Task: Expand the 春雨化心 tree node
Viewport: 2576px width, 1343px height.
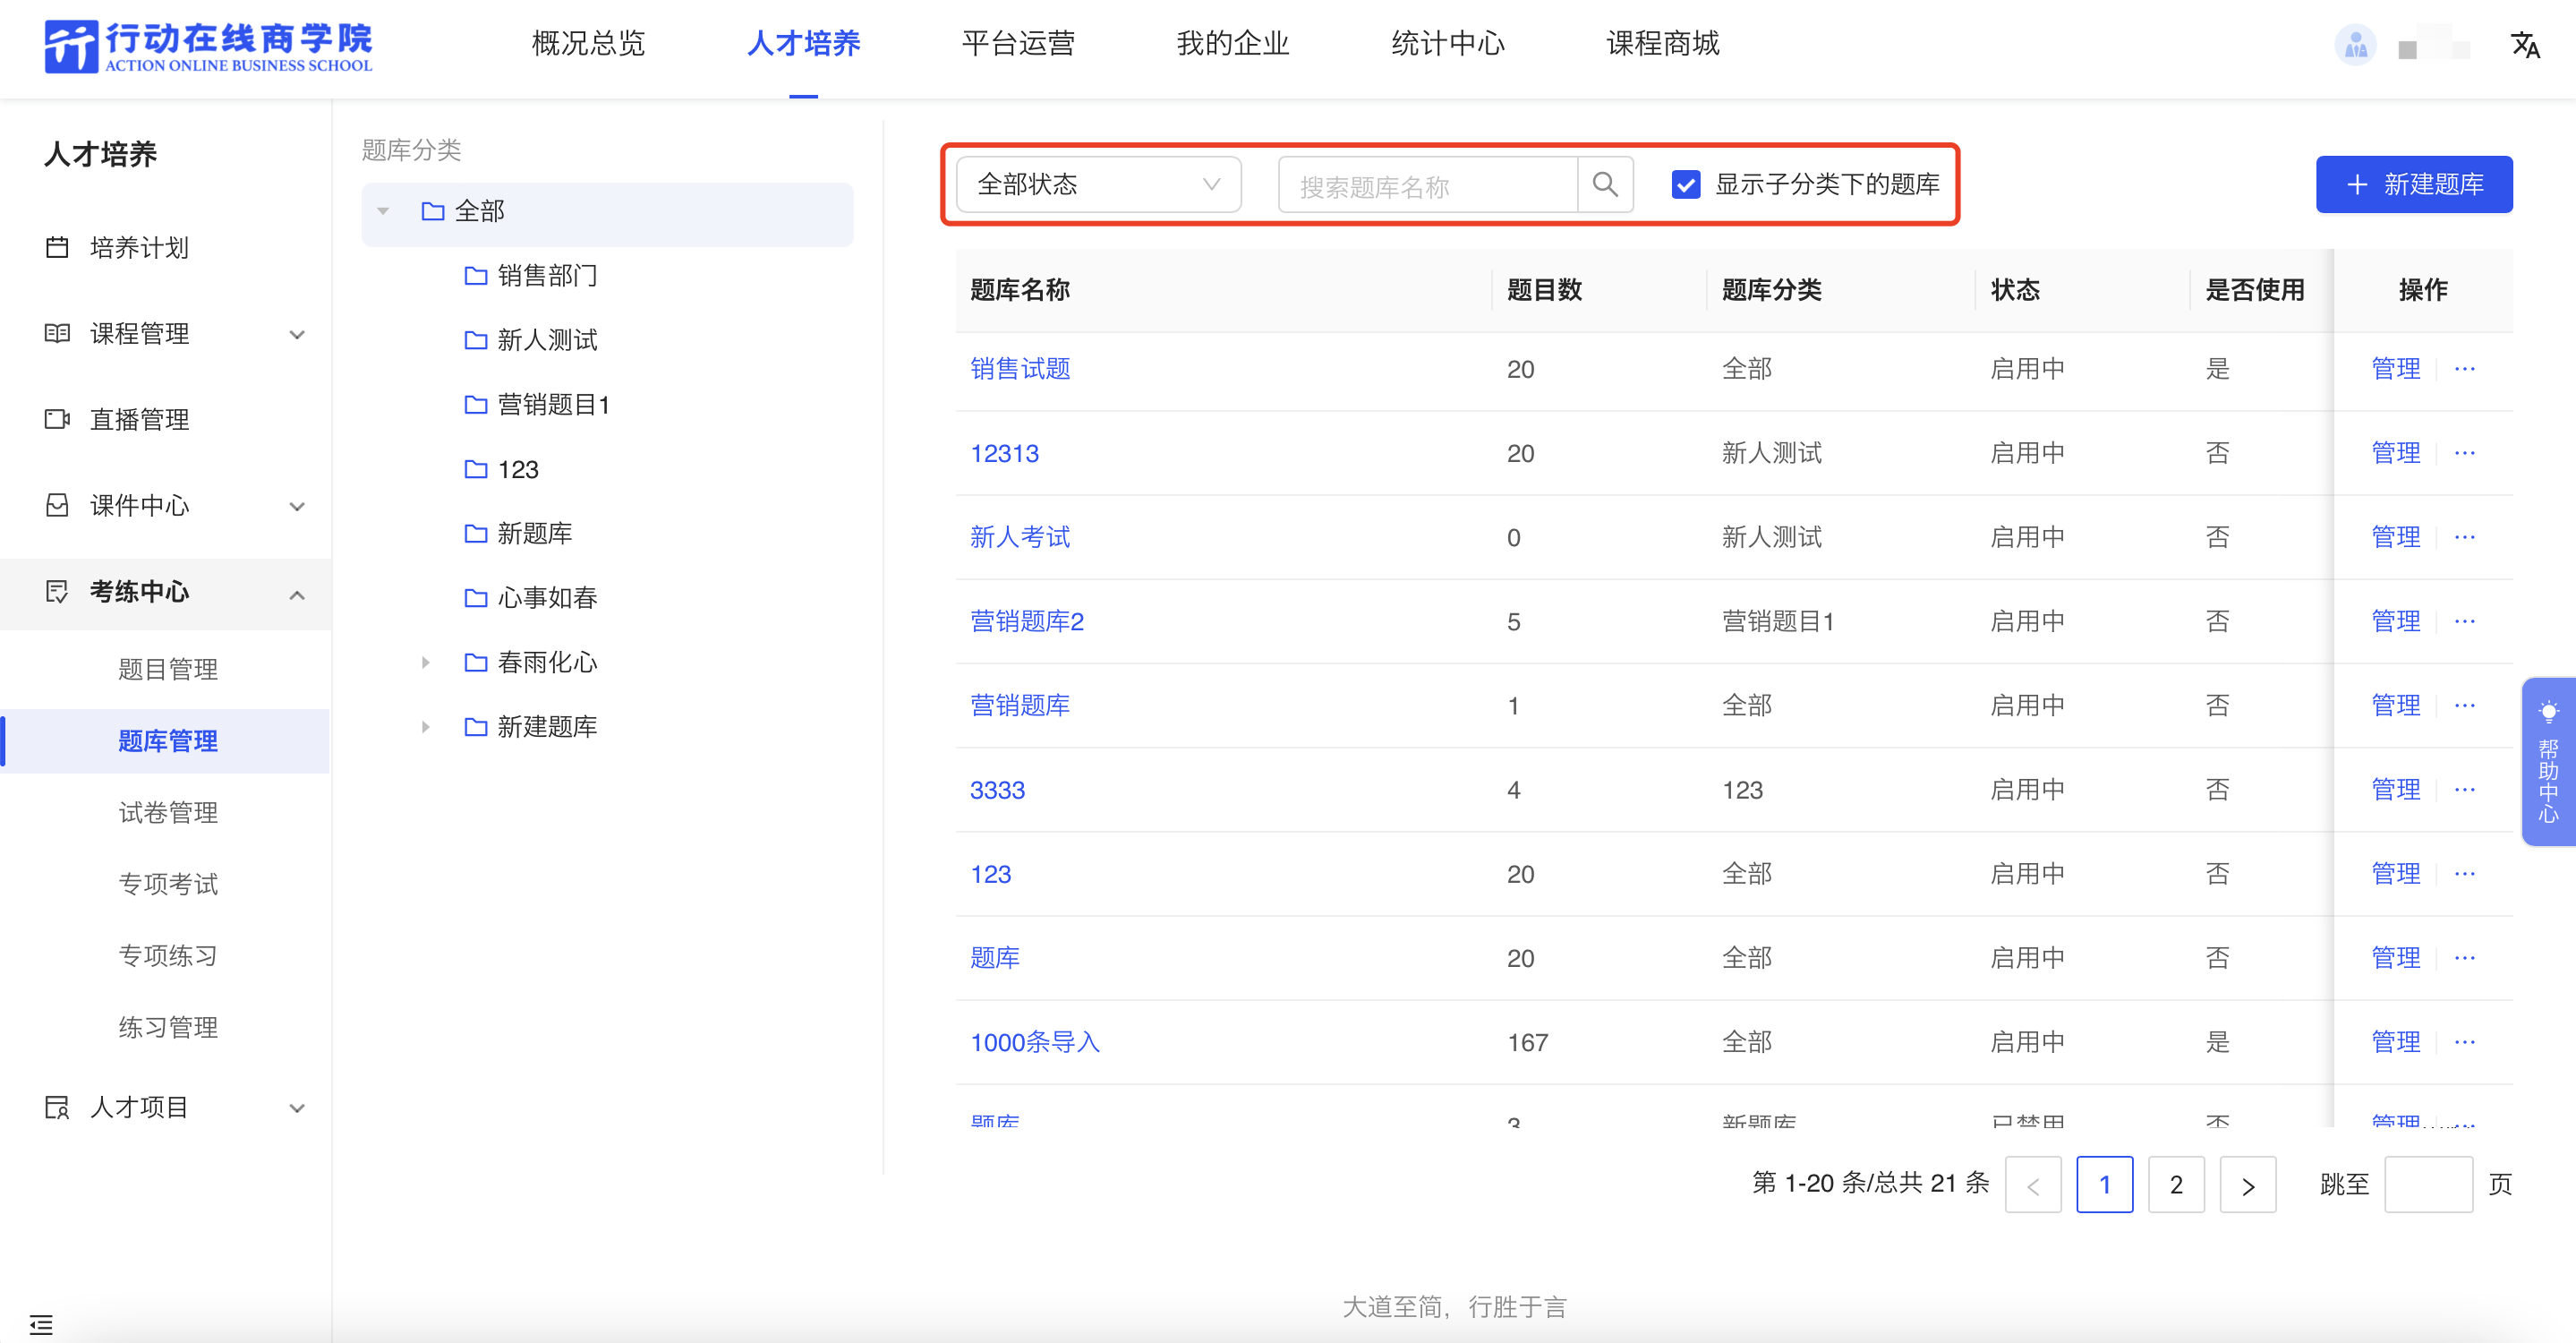Action: 426,662
